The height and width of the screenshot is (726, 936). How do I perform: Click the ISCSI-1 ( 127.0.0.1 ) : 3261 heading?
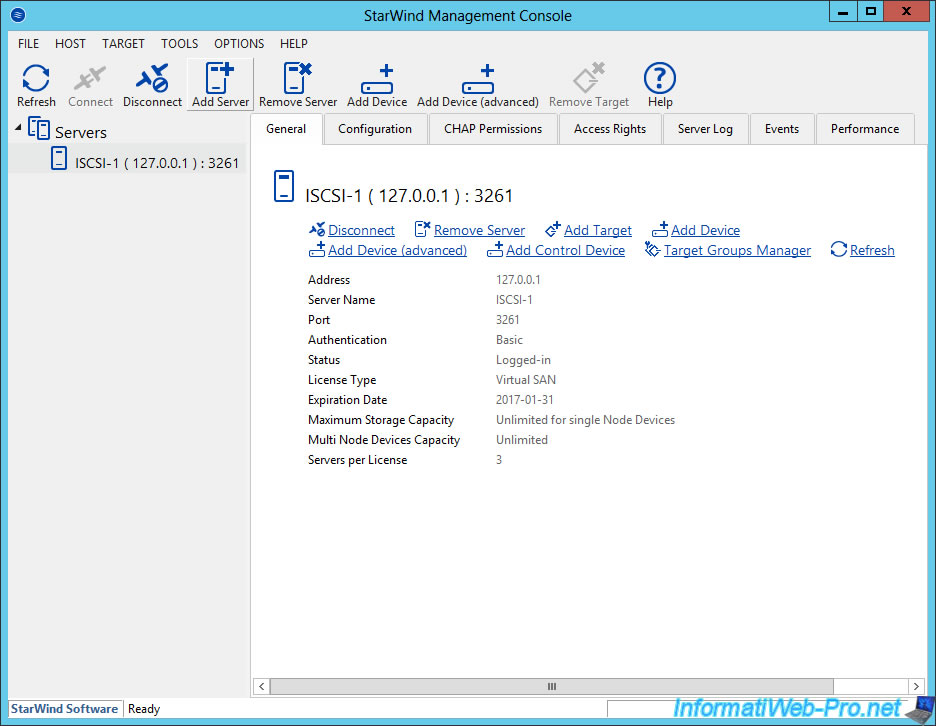pos(409,196)
